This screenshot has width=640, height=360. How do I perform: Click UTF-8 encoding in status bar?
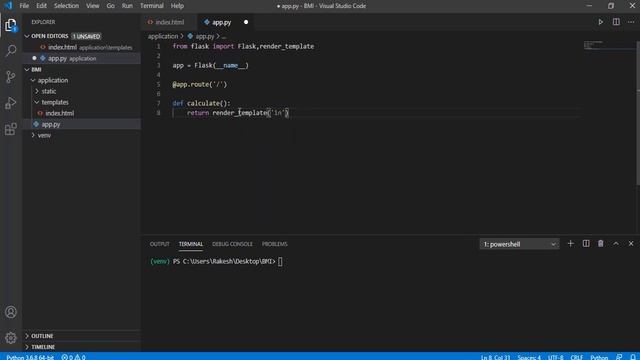point(556,357)
